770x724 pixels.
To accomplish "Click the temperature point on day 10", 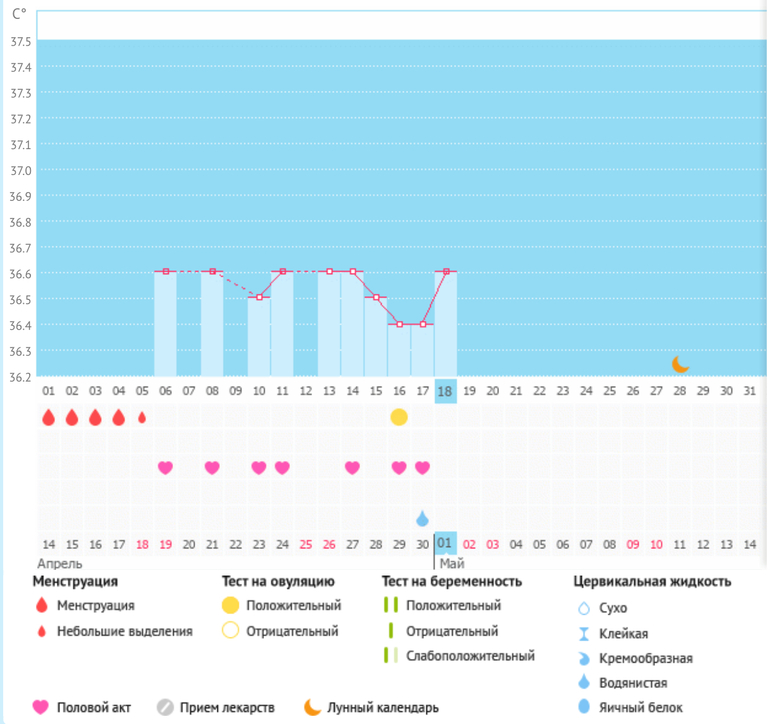I will coord(259,297).
